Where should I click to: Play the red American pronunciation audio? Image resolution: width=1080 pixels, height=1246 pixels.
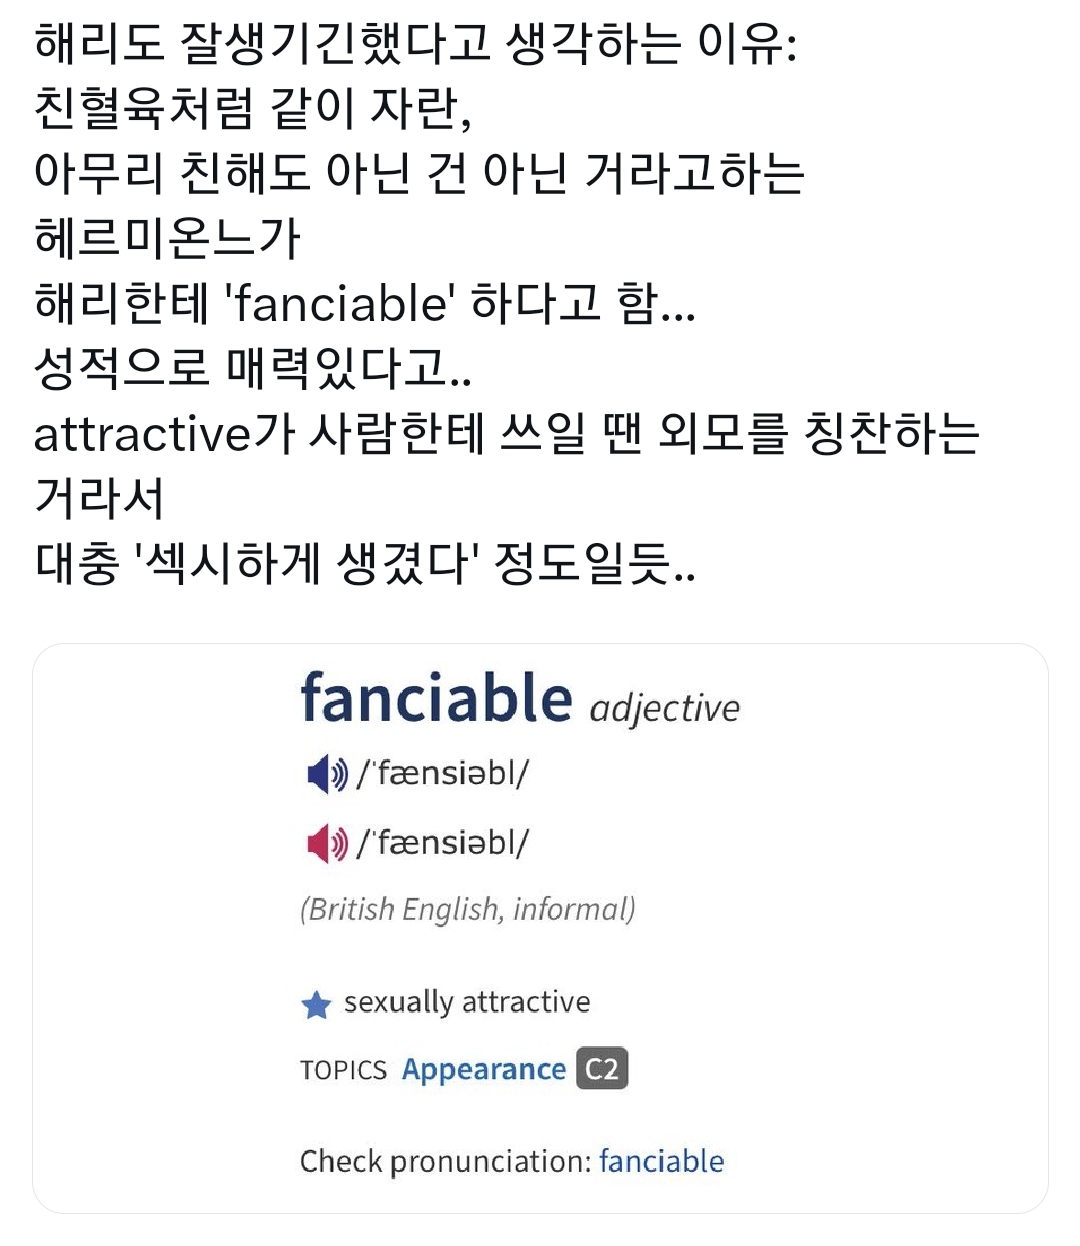(x=325, y=844)
